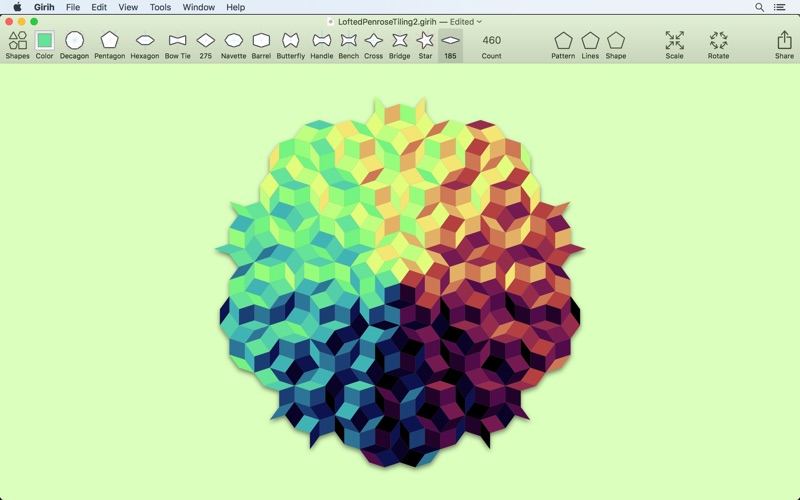Viewport: 800px width, 500px height.
Task: Select the Pentagon tile shape
Action: click(x=109, y=41)
